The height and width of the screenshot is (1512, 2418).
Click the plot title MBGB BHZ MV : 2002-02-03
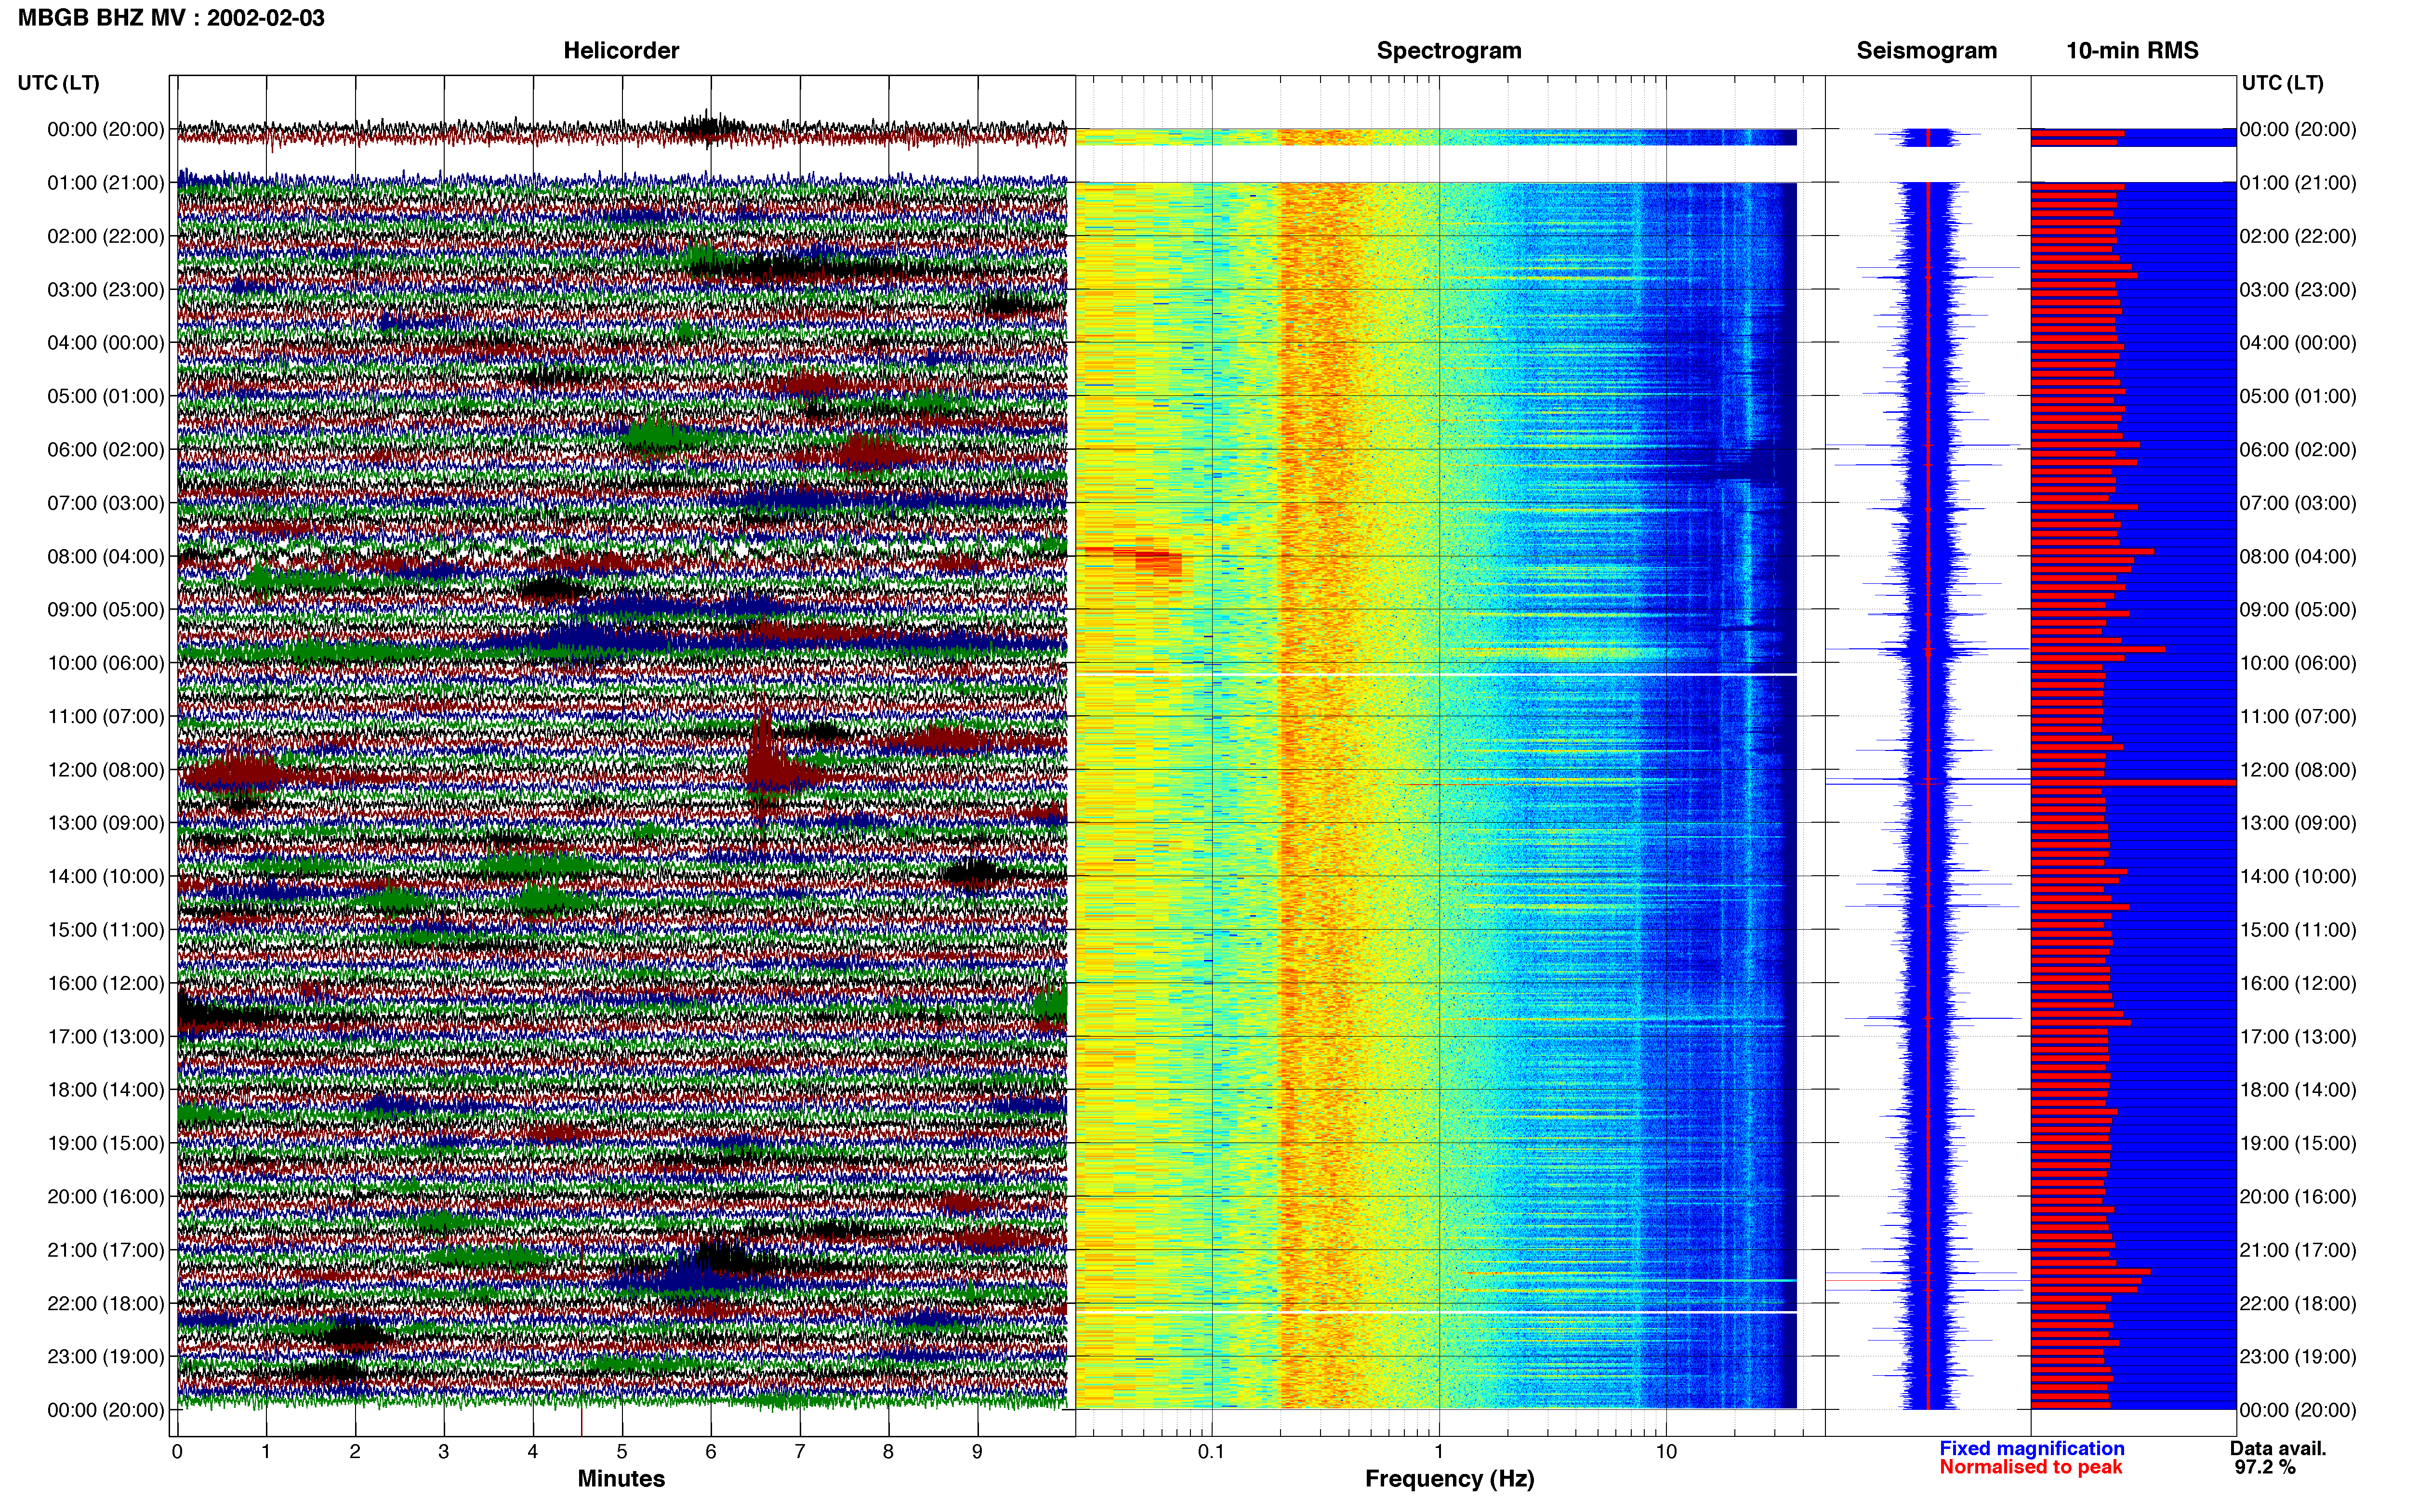pyautogui.click(x=171, y=18)
